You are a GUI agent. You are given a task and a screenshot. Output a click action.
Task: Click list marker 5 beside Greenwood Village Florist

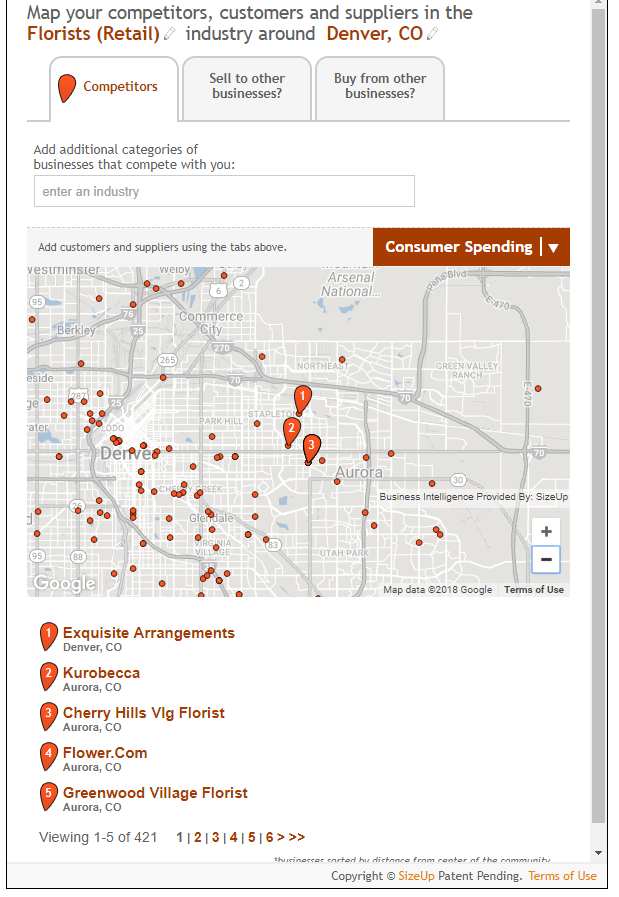[x=48, y=797]
